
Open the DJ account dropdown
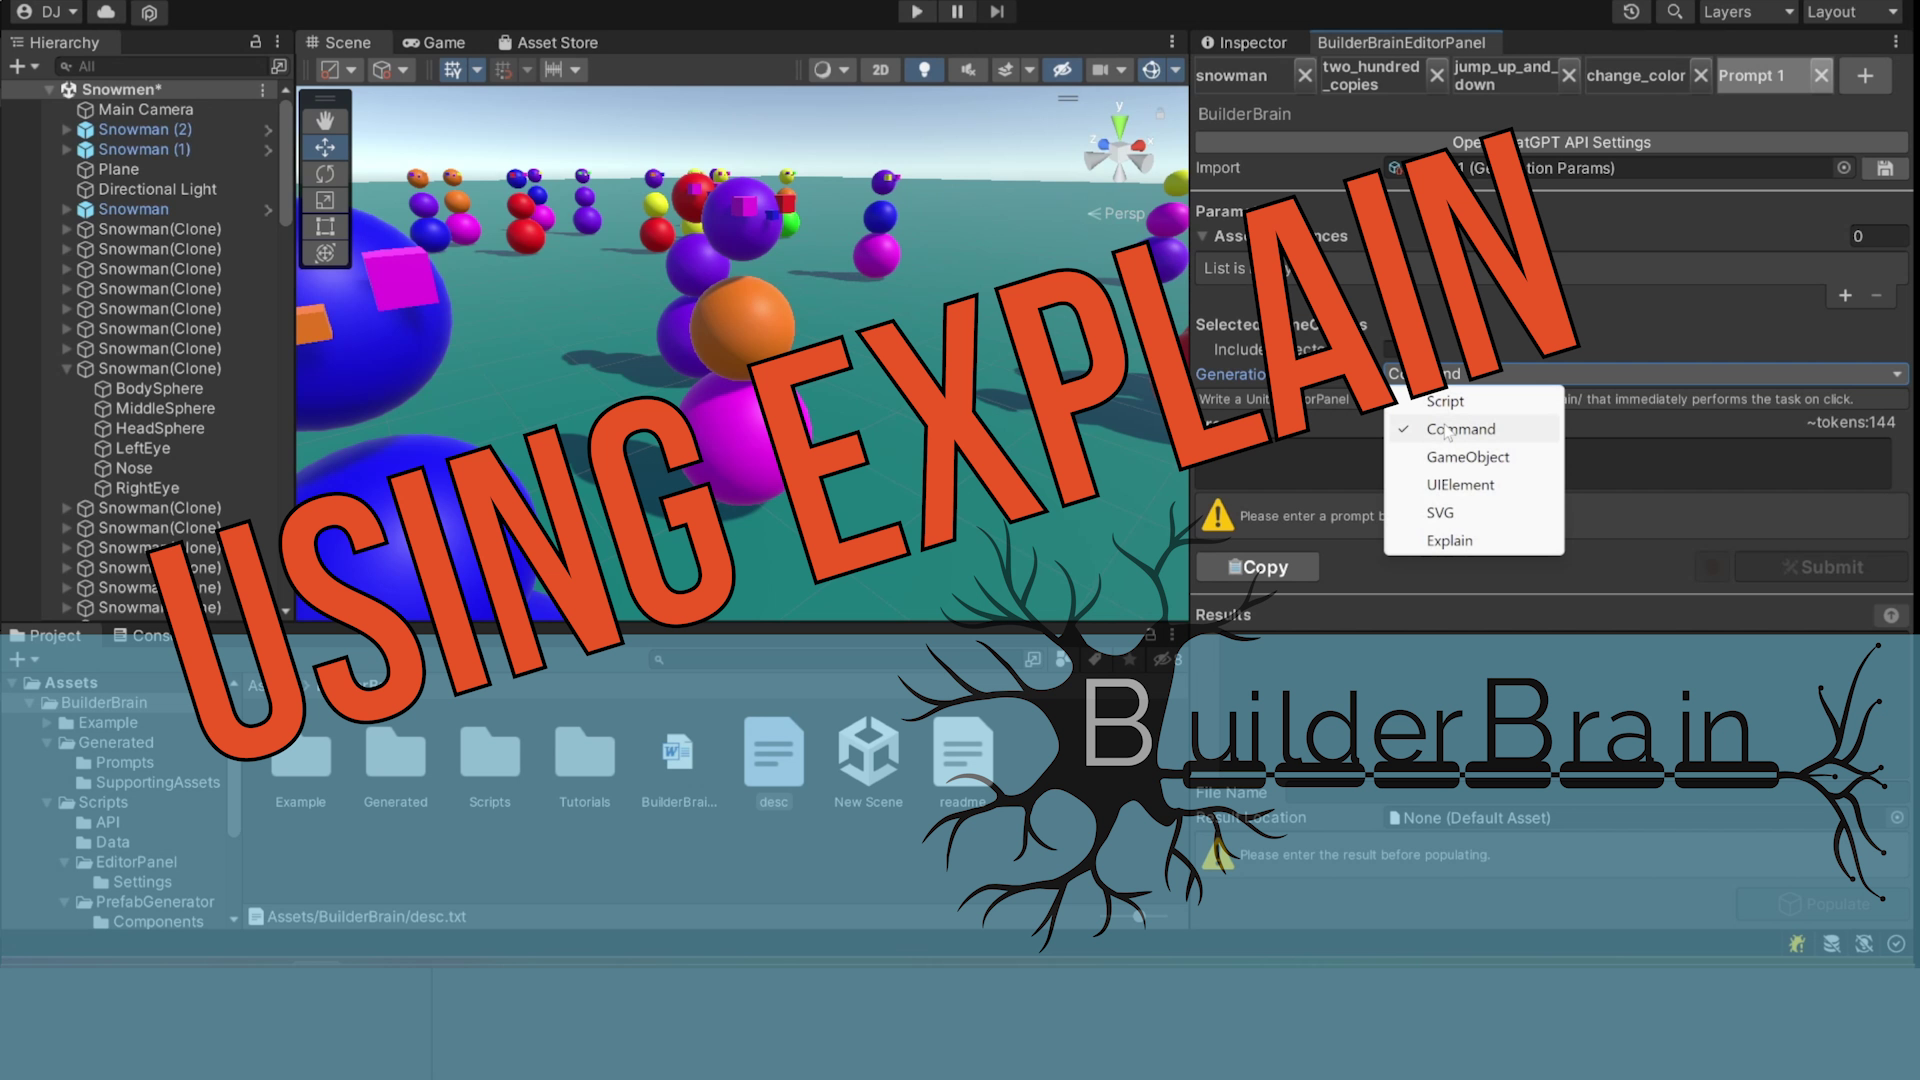pyautogui.click(x=48, y=12)
